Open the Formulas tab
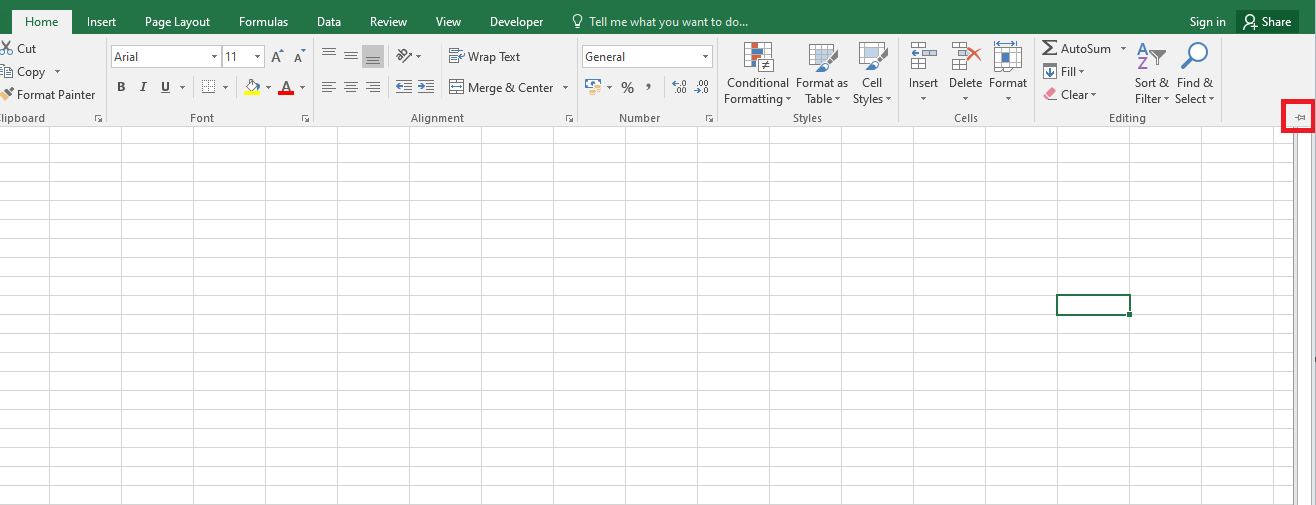The image size is (1316, 505). [263, 22]
